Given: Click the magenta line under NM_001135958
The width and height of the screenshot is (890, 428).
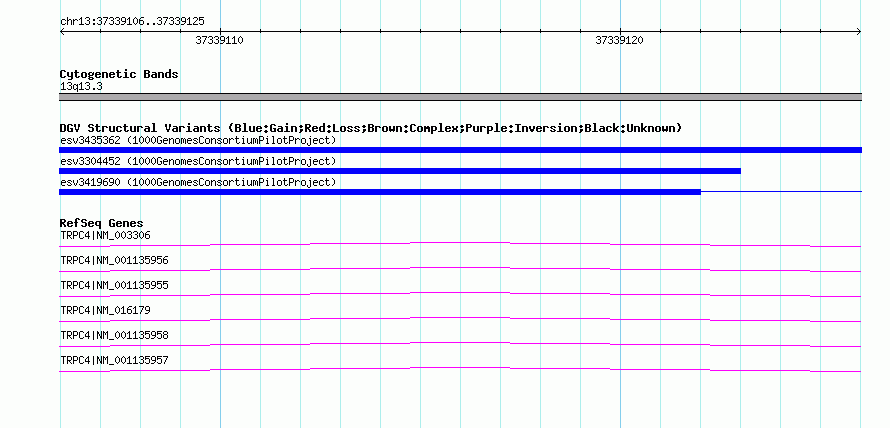Looking at the screenshot, I should coord(460,345).
